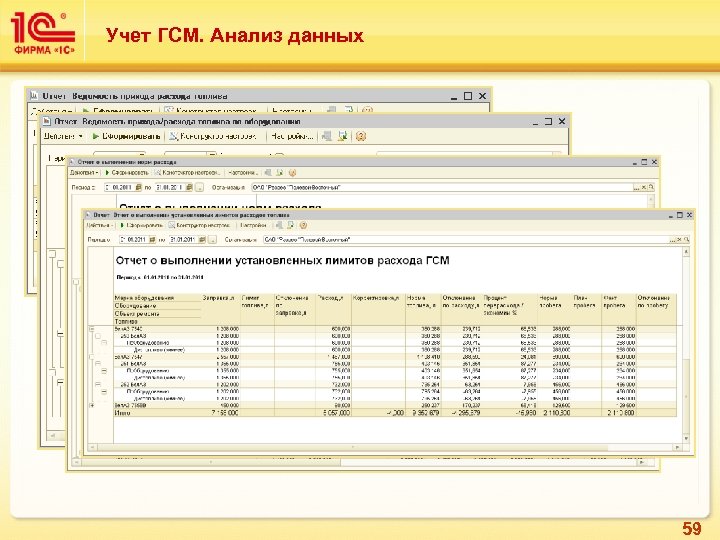This screenshot has height=540, width=720.
Task: Open Настройки in equipment fuel statement window
Action: [x=292, y=136]
